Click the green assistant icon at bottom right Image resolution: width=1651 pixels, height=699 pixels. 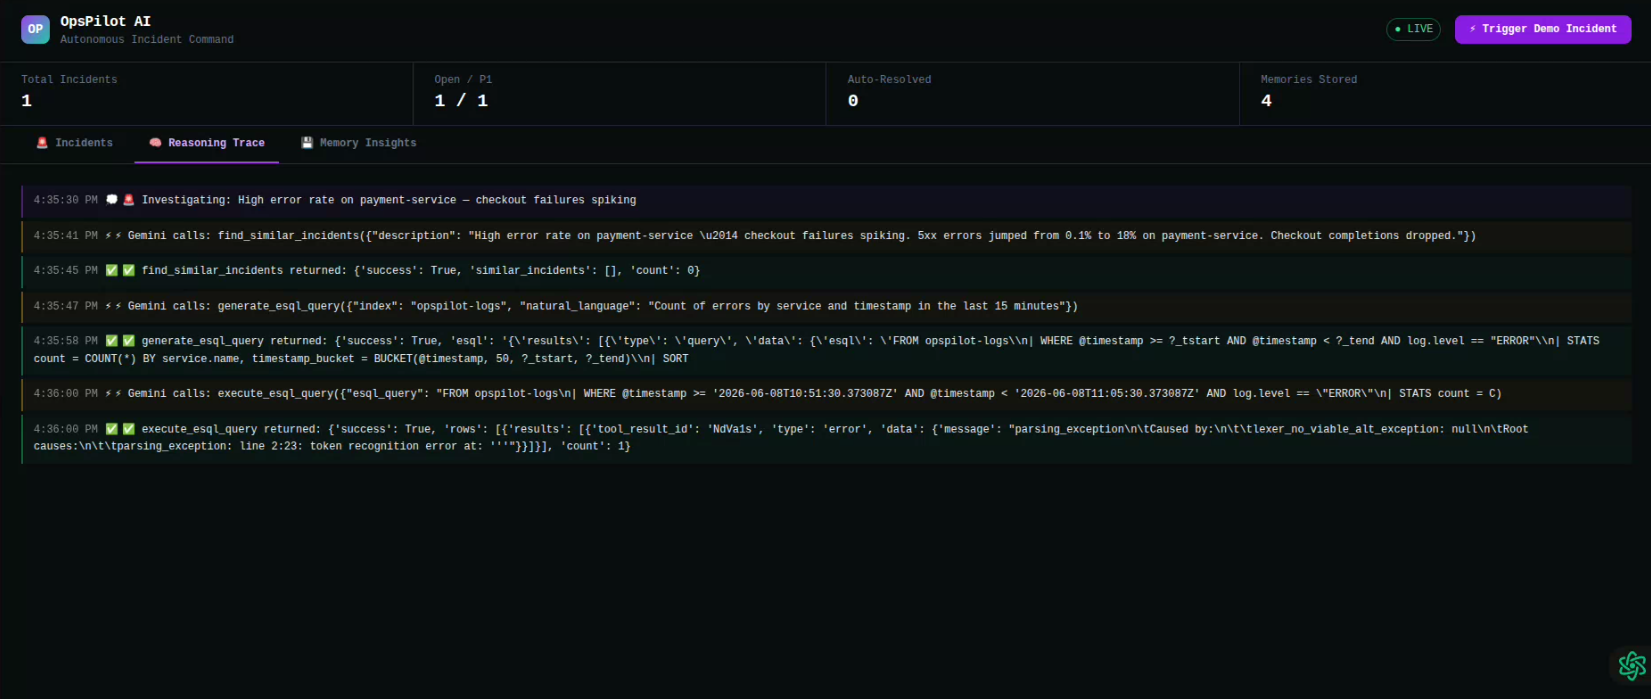tap(1632, 665)
